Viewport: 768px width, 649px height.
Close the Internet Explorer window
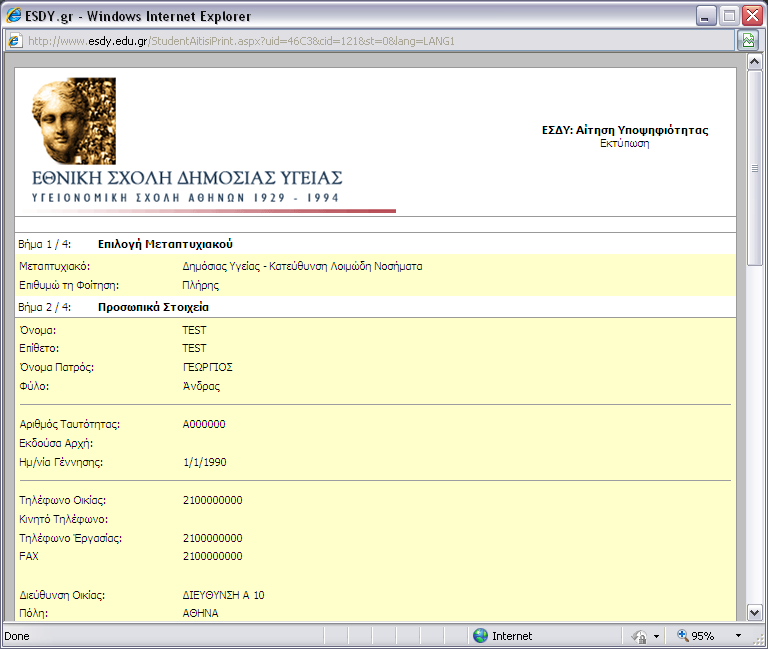tap(752, 16)
